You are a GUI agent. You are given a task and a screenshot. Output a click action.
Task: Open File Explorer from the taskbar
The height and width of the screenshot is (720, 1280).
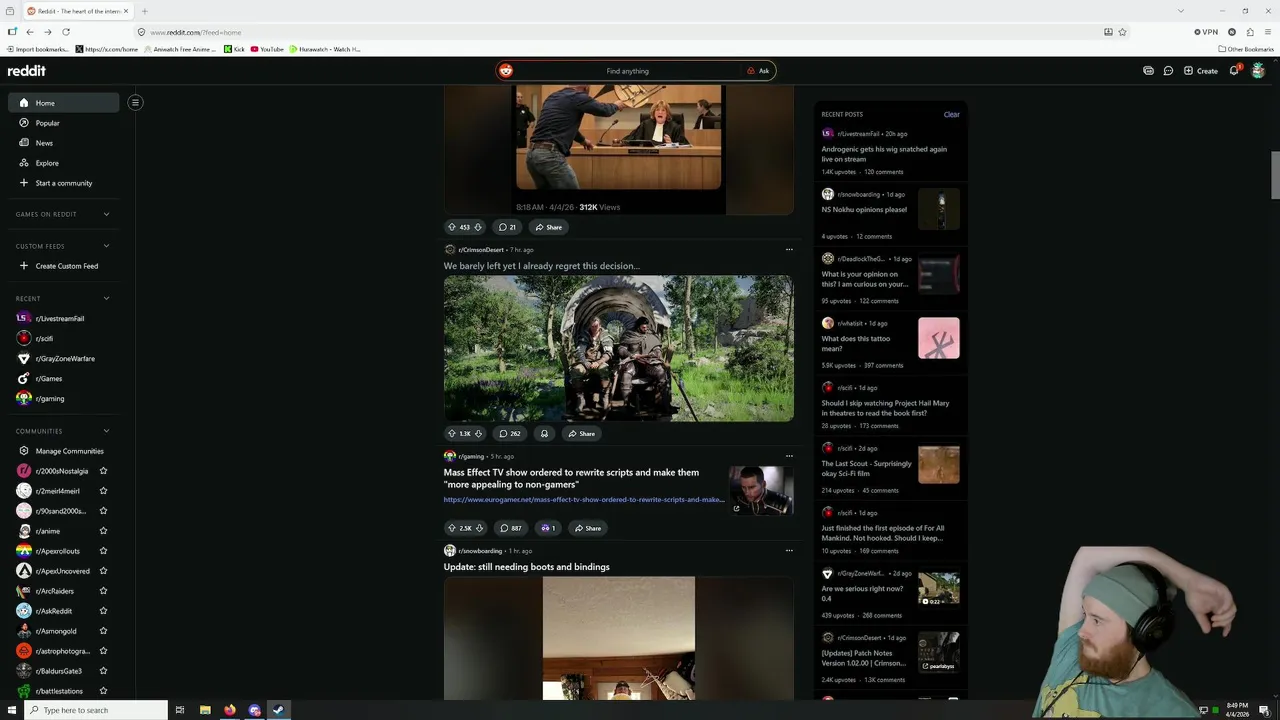tap(205, 710)
